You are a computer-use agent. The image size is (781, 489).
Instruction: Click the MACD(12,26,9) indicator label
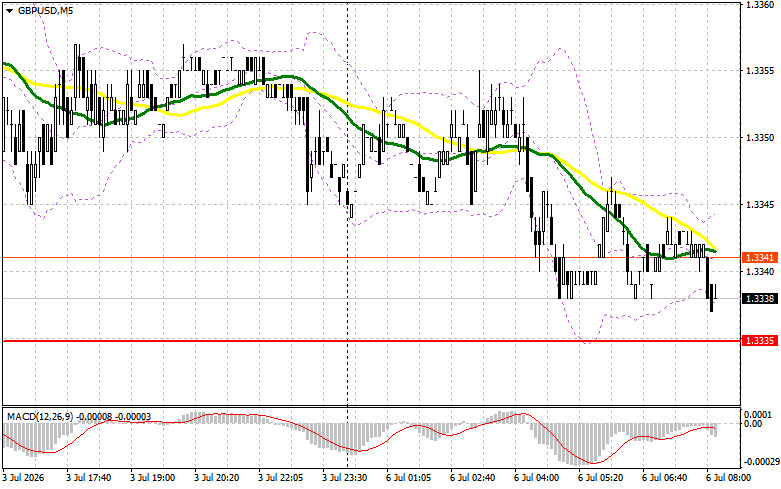click(x=40, y=416)
